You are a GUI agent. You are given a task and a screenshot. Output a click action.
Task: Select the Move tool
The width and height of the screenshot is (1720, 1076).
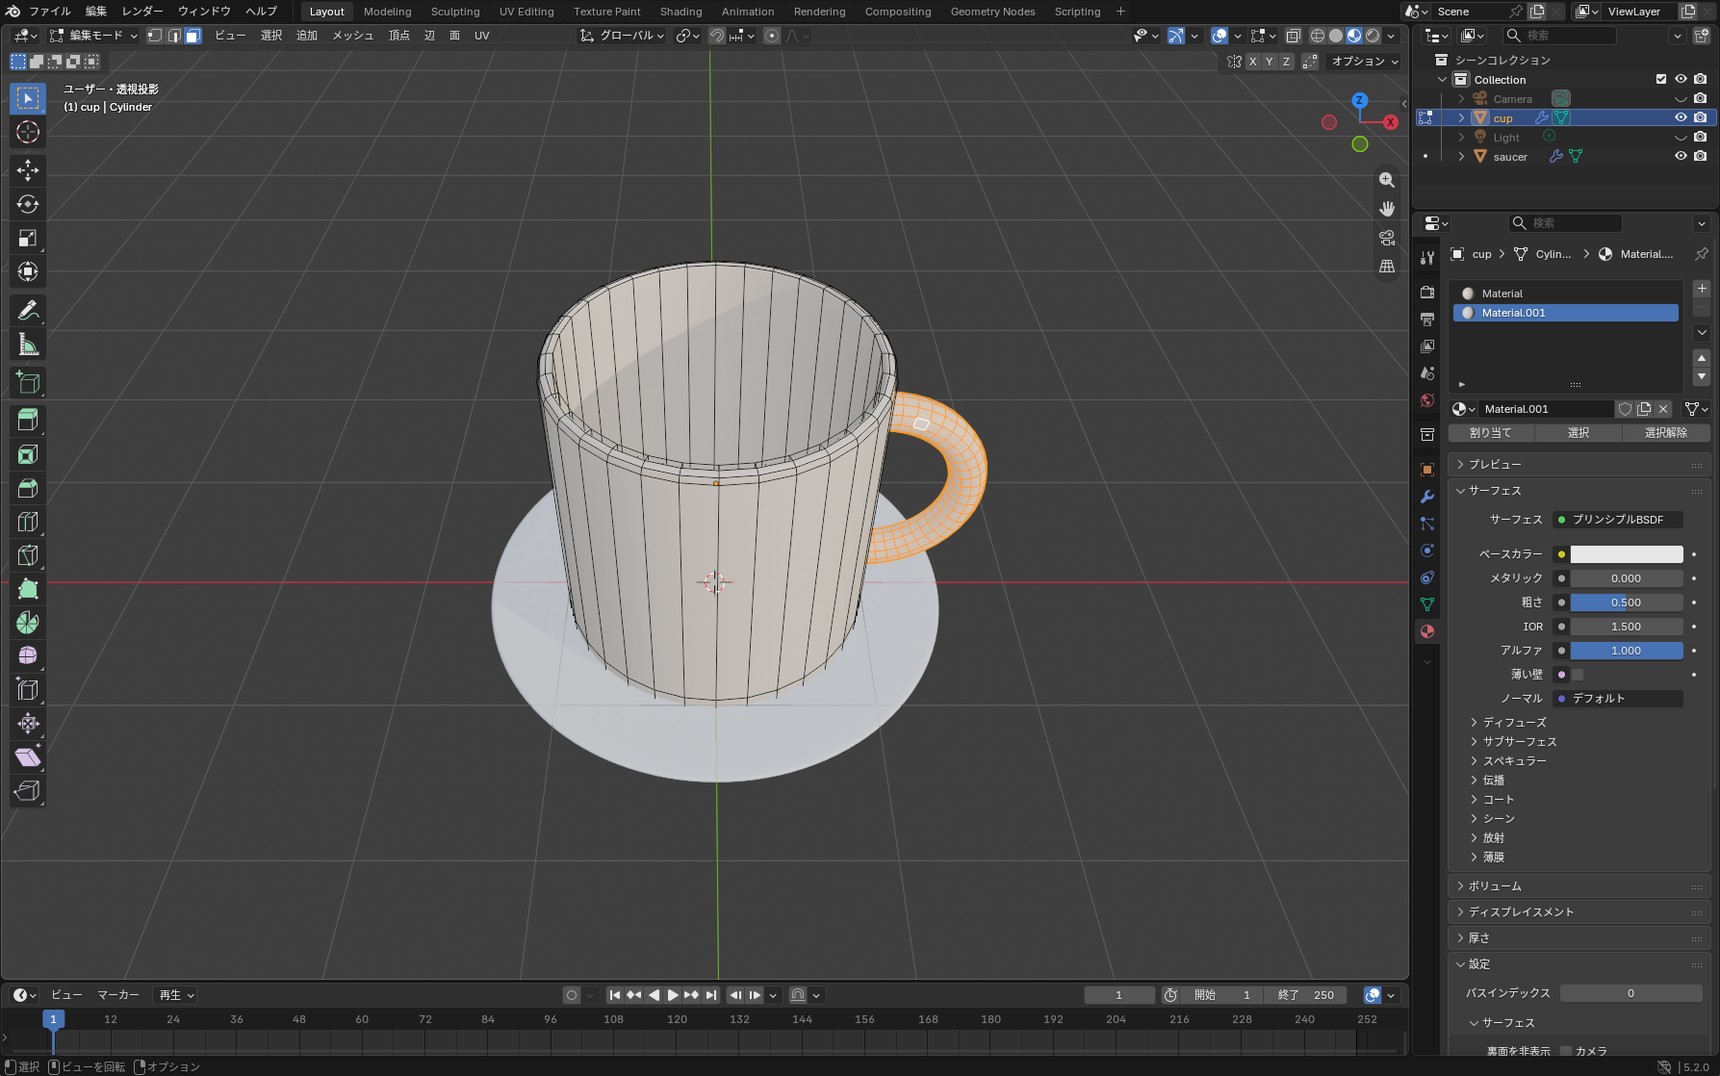28,170
